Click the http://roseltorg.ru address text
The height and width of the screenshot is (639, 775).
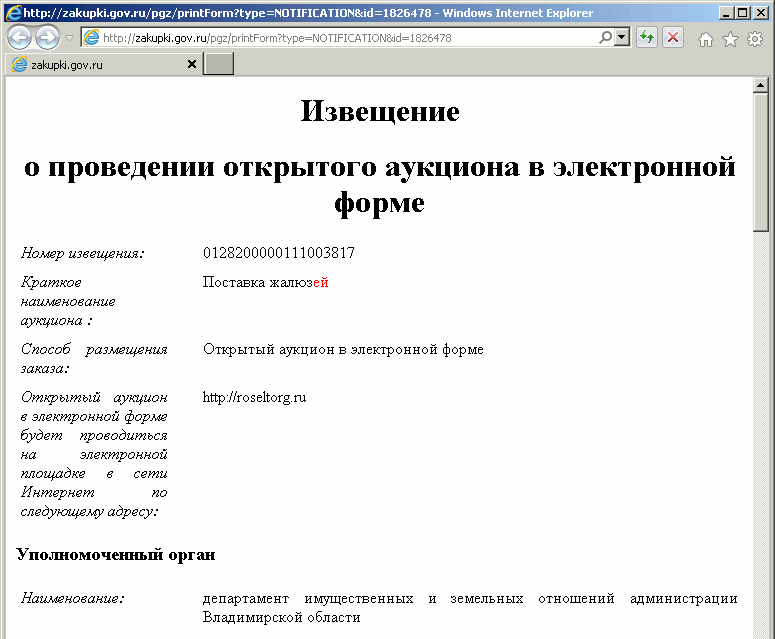(254, 397)
